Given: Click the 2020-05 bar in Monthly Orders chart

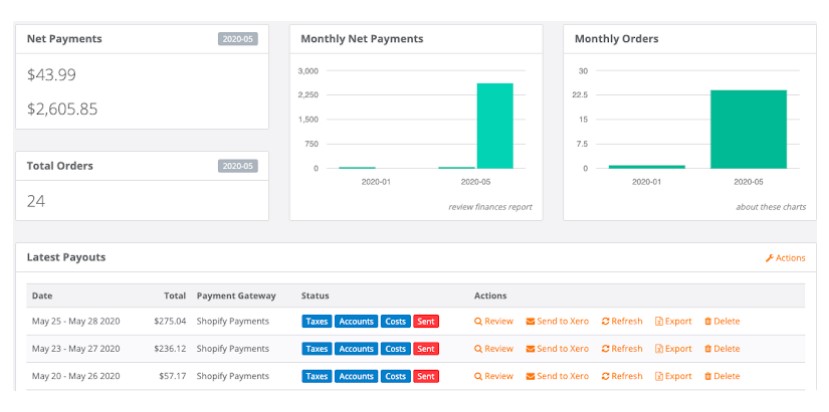Looking at the screenshot, I should pyautogui.click(x=748, y=129).
